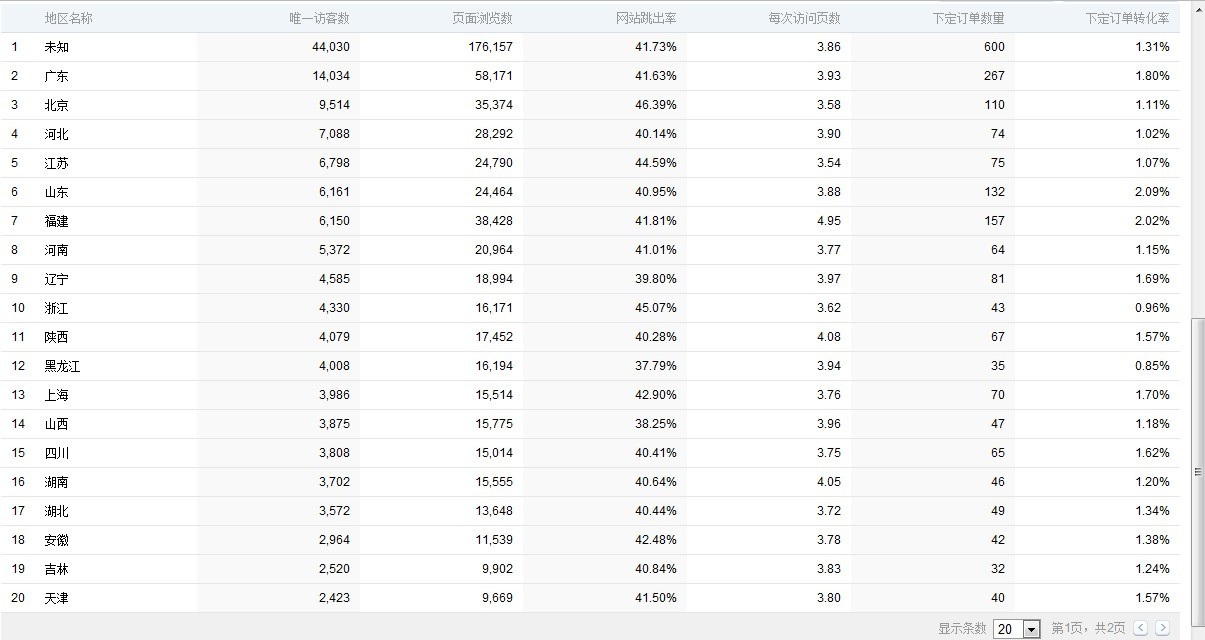Select the 北京 region row
Image resolution: width=1205 pixels, height=640 pixels.
point(591,105)
